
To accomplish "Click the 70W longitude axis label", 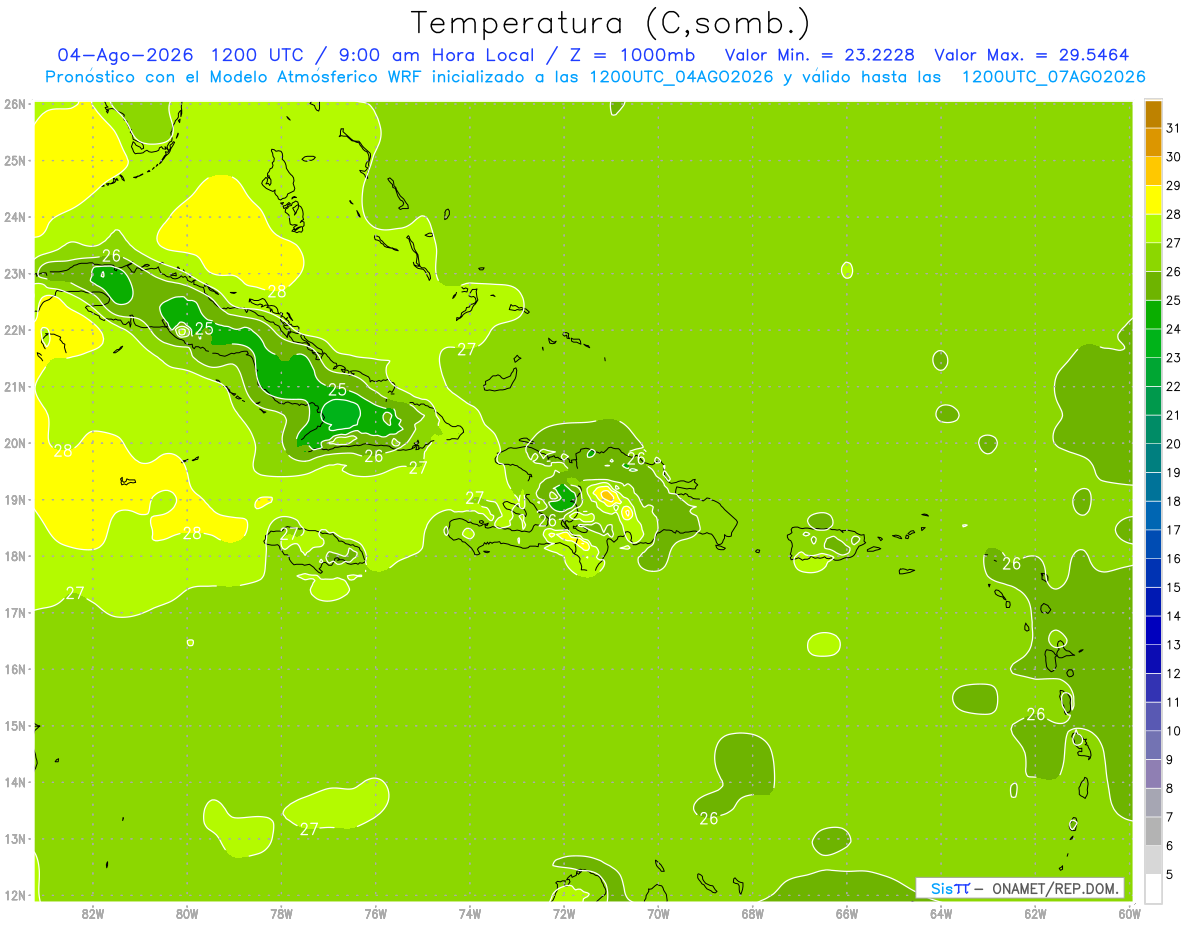I will 658,913.
